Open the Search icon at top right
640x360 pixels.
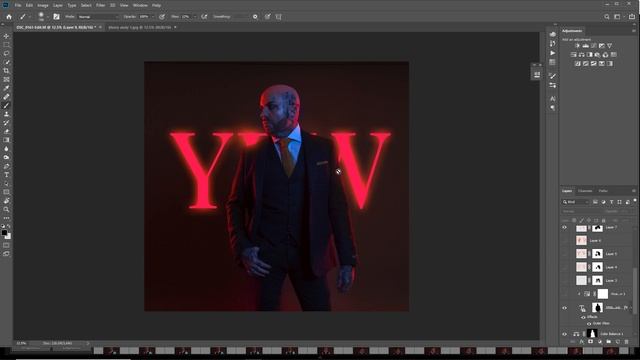pyautogui.click(x=607, y=17)
